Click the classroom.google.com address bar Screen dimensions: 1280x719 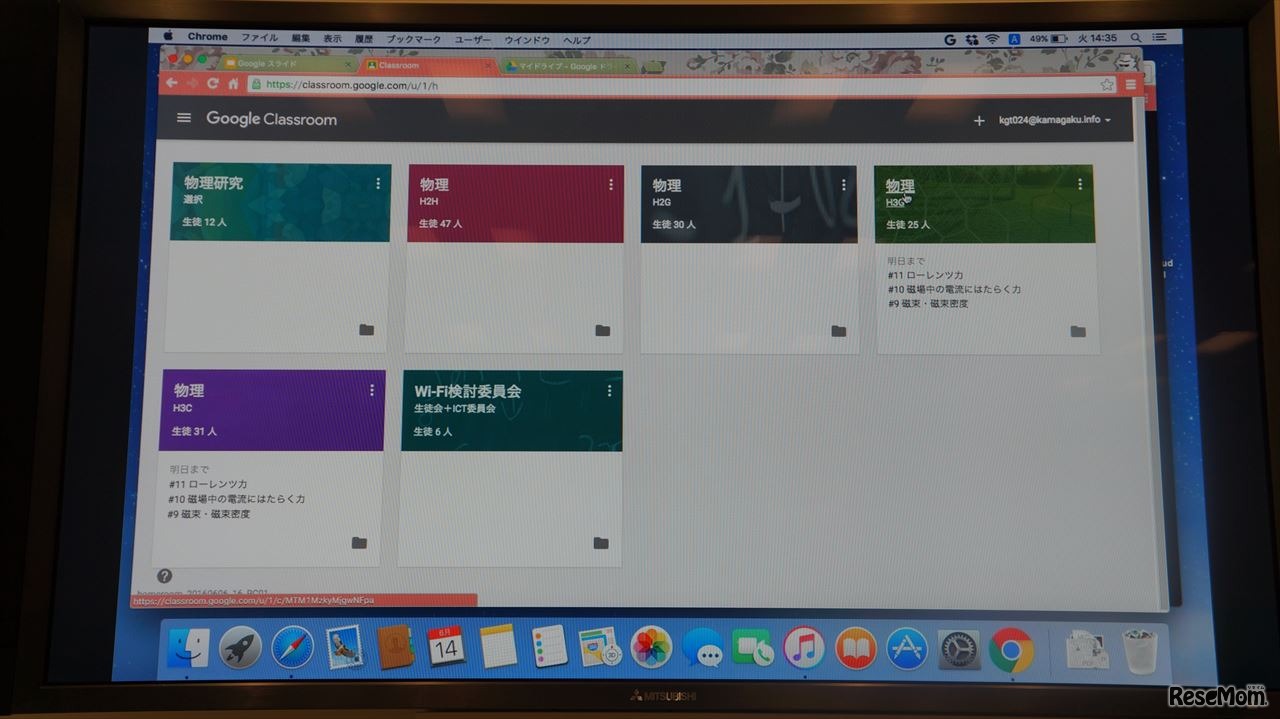point(681,86)
